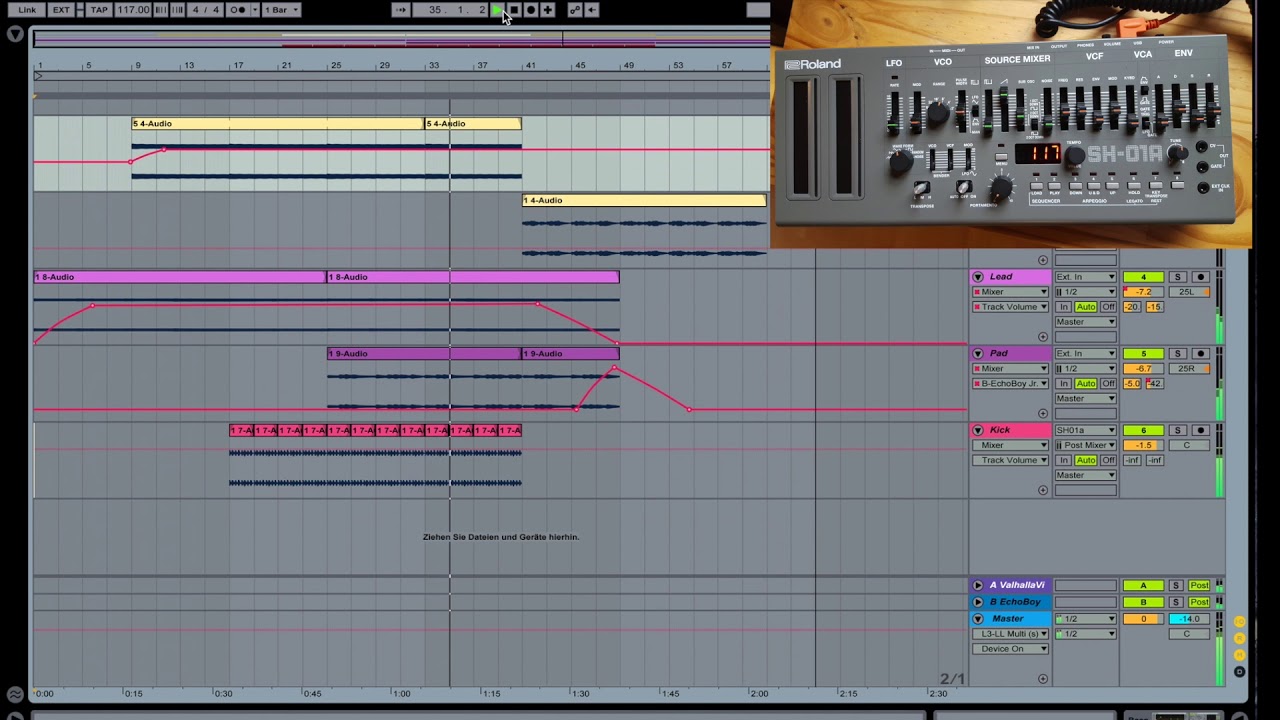The width and height of the screenshot is (1280, 720).
Task: Open Kick track SH01a input dropdown
Action: tap(1085, 430)
